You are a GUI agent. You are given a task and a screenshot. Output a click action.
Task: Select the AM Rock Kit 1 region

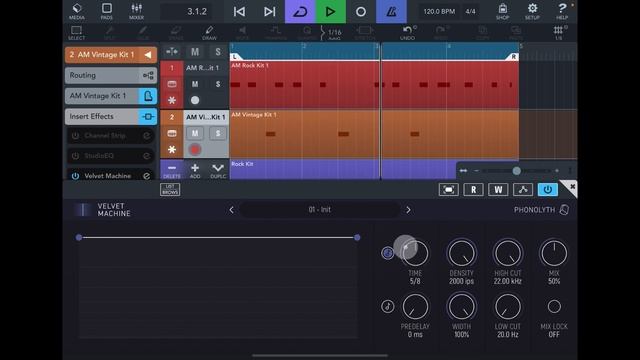pos(374,85)
